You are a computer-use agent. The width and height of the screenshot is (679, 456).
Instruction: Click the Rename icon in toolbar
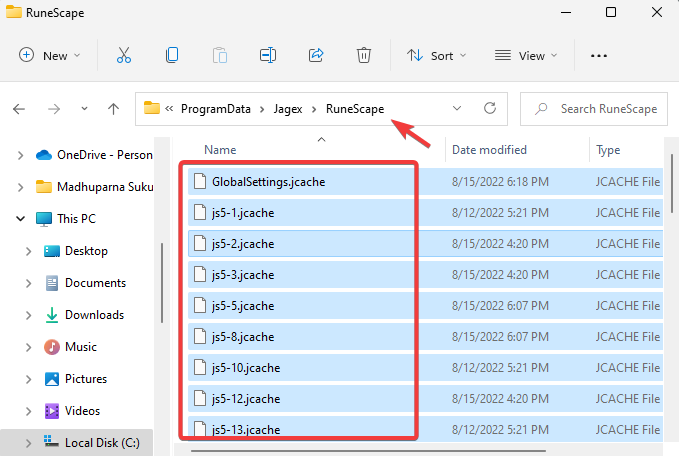click(x=268, y=55)
